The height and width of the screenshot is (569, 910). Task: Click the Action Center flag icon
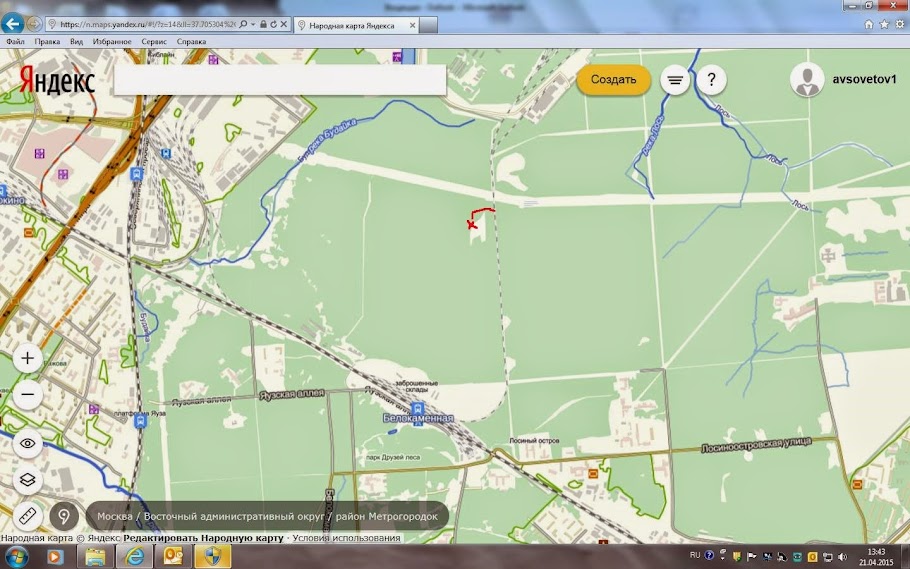click(x=752, y=557)
